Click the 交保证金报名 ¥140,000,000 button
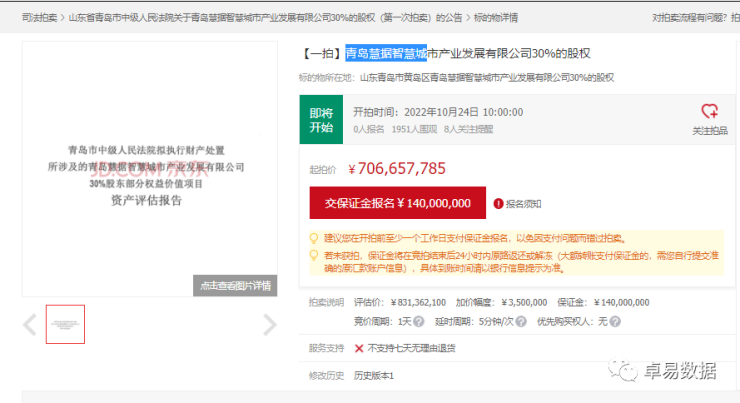This screenshot has height=403, width=740. (397, 203)
